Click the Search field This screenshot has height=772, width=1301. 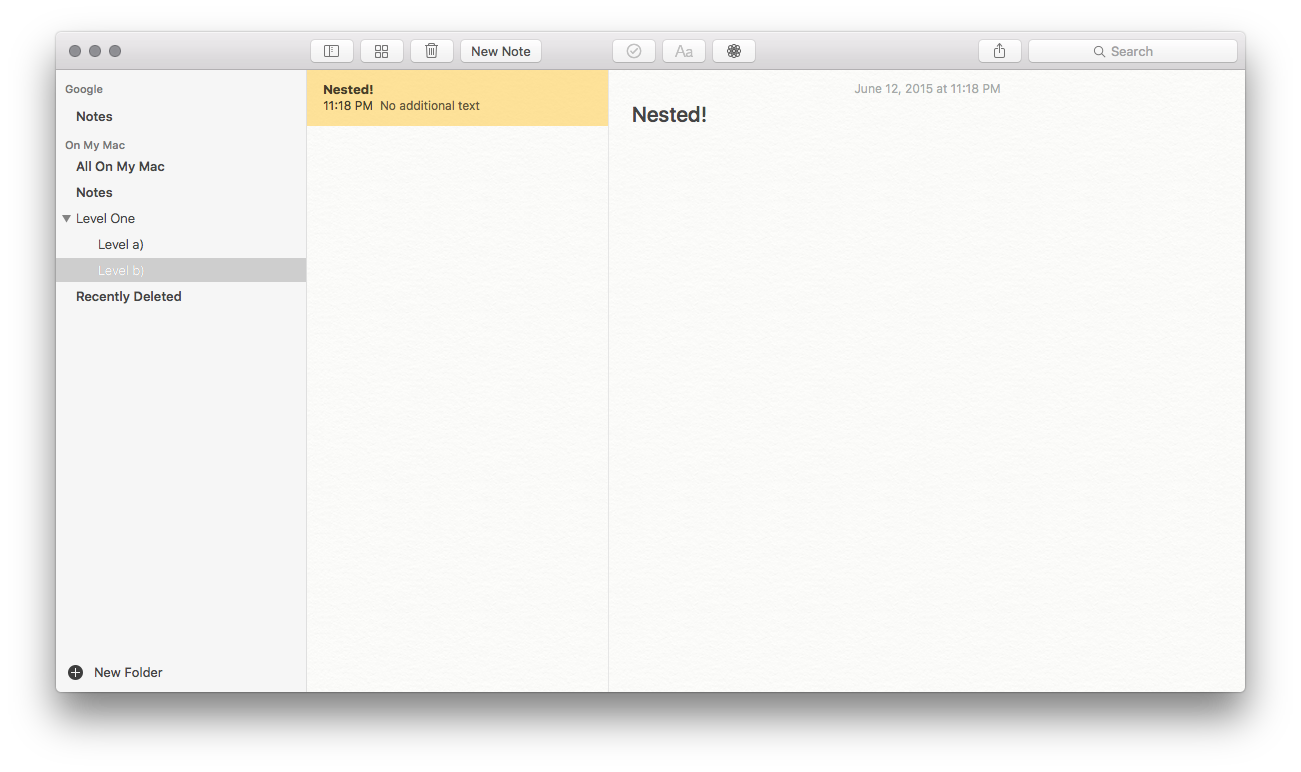(x=1133, y=51)
